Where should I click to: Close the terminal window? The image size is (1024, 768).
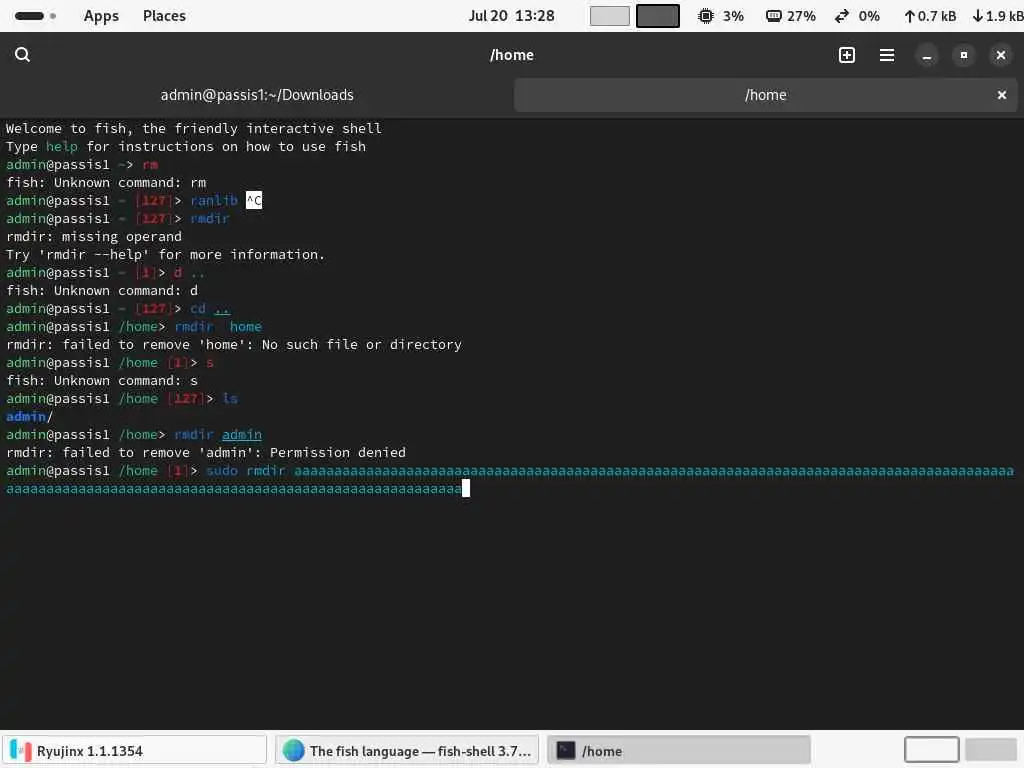1000,56
